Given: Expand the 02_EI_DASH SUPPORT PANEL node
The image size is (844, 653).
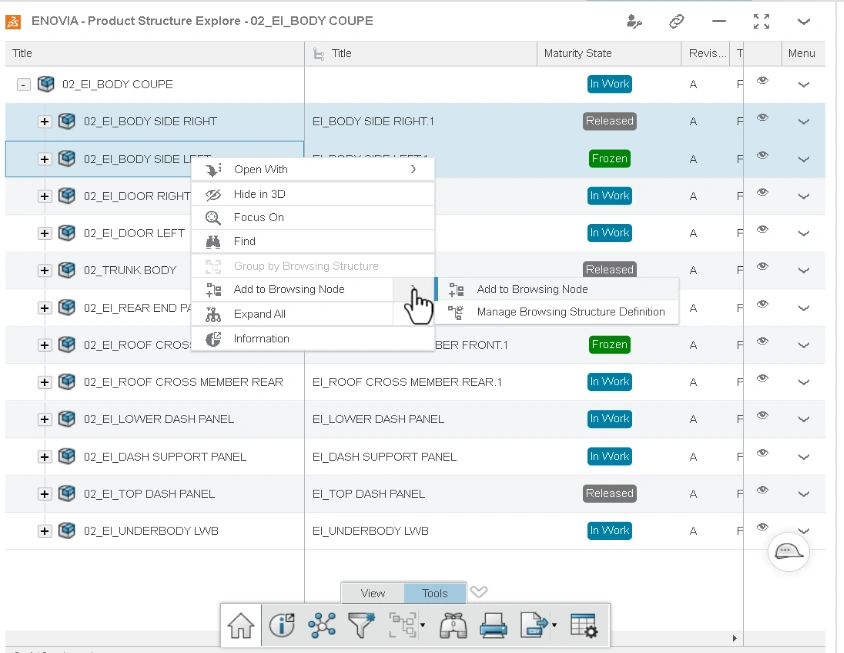Looking at the screenshot, I should pos(45,457).
